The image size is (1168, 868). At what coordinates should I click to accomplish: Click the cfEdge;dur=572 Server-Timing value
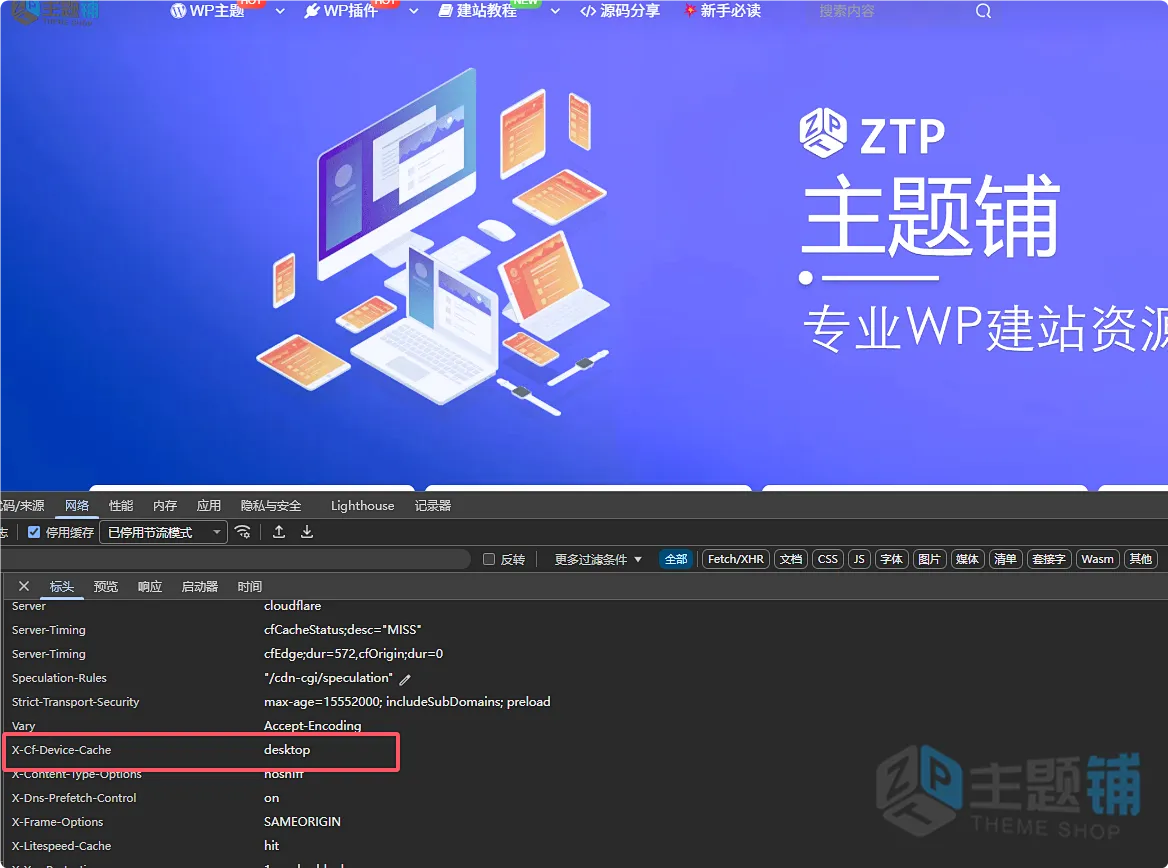point(353,653)
